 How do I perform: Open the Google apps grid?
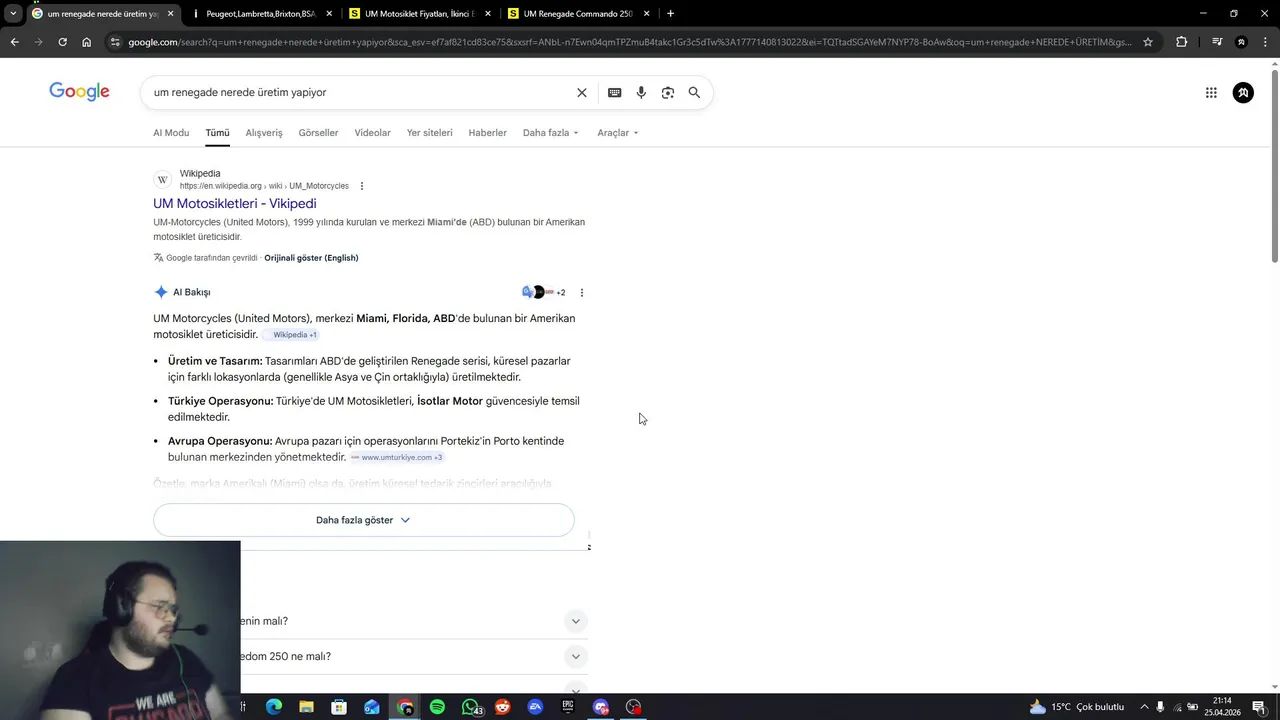click(x=1211, y=92)
